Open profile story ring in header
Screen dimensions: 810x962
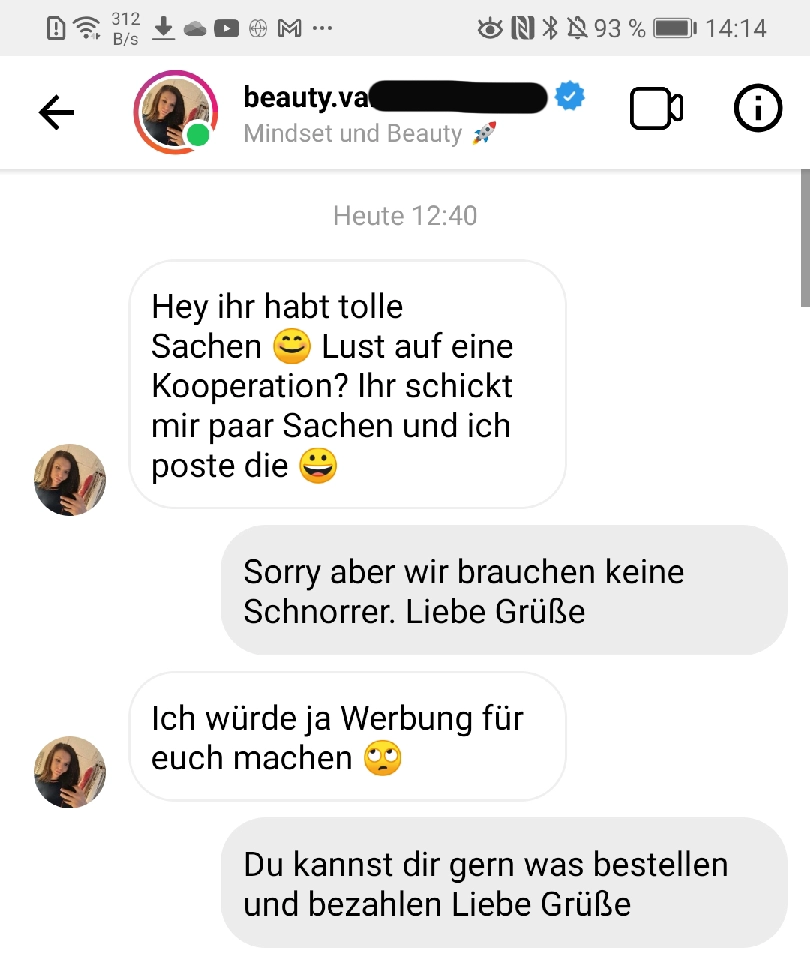(x=176, y=112)
